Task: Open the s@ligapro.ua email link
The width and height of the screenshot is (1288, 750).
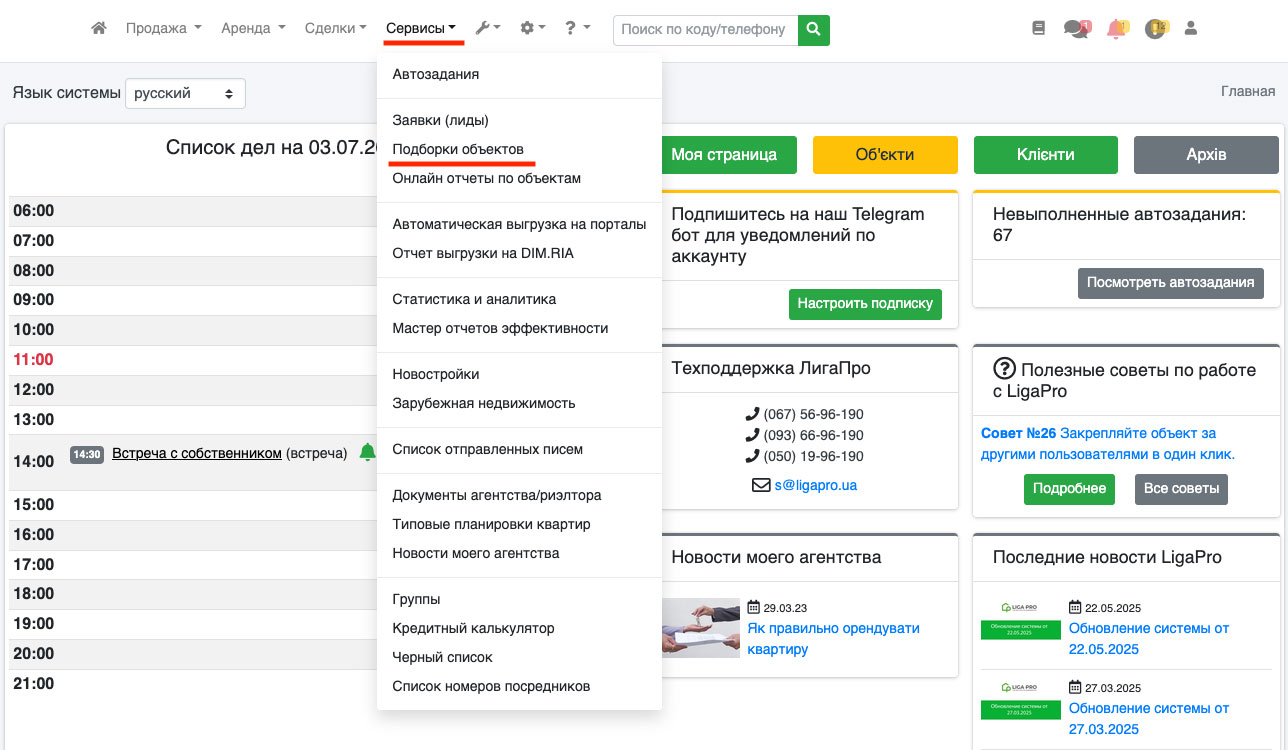Action: (815, 485)
